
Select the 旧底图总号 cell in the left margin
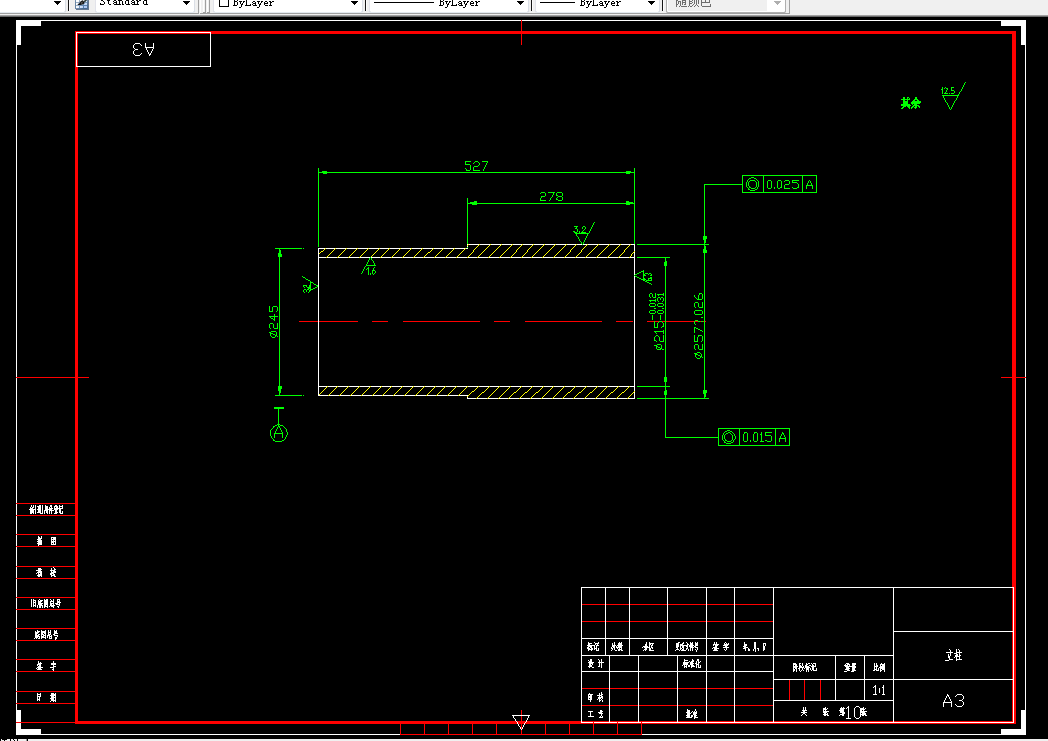(46, 603)
